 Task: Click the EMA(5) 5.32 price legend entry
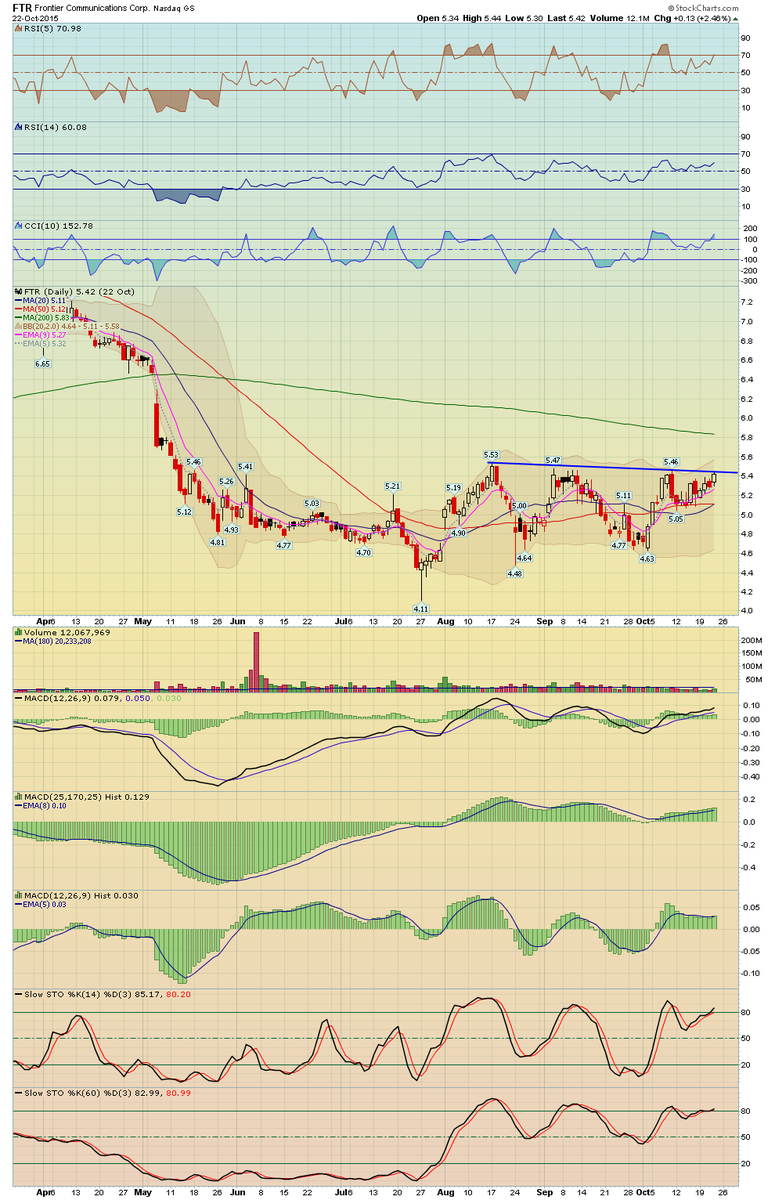pyautogui.click(x=40, y=345)
